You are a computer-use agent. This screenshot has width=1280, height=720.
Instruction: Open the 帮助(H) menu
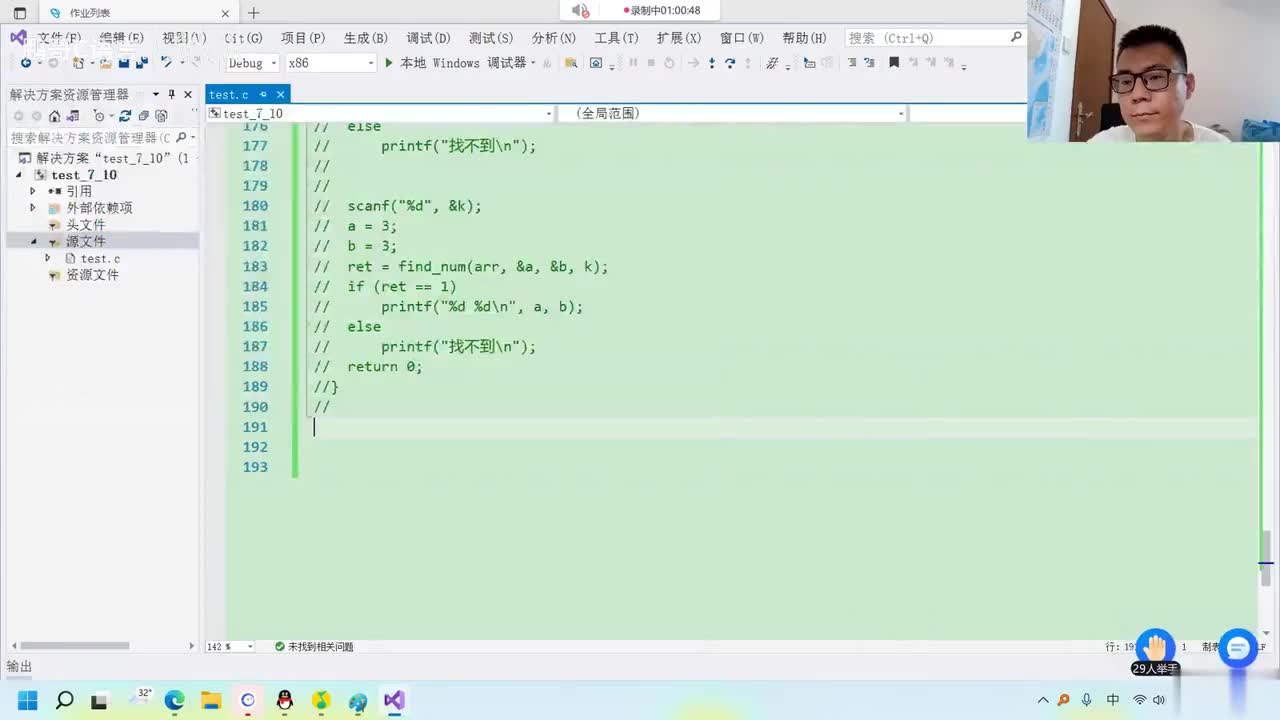tap(804, 38)
